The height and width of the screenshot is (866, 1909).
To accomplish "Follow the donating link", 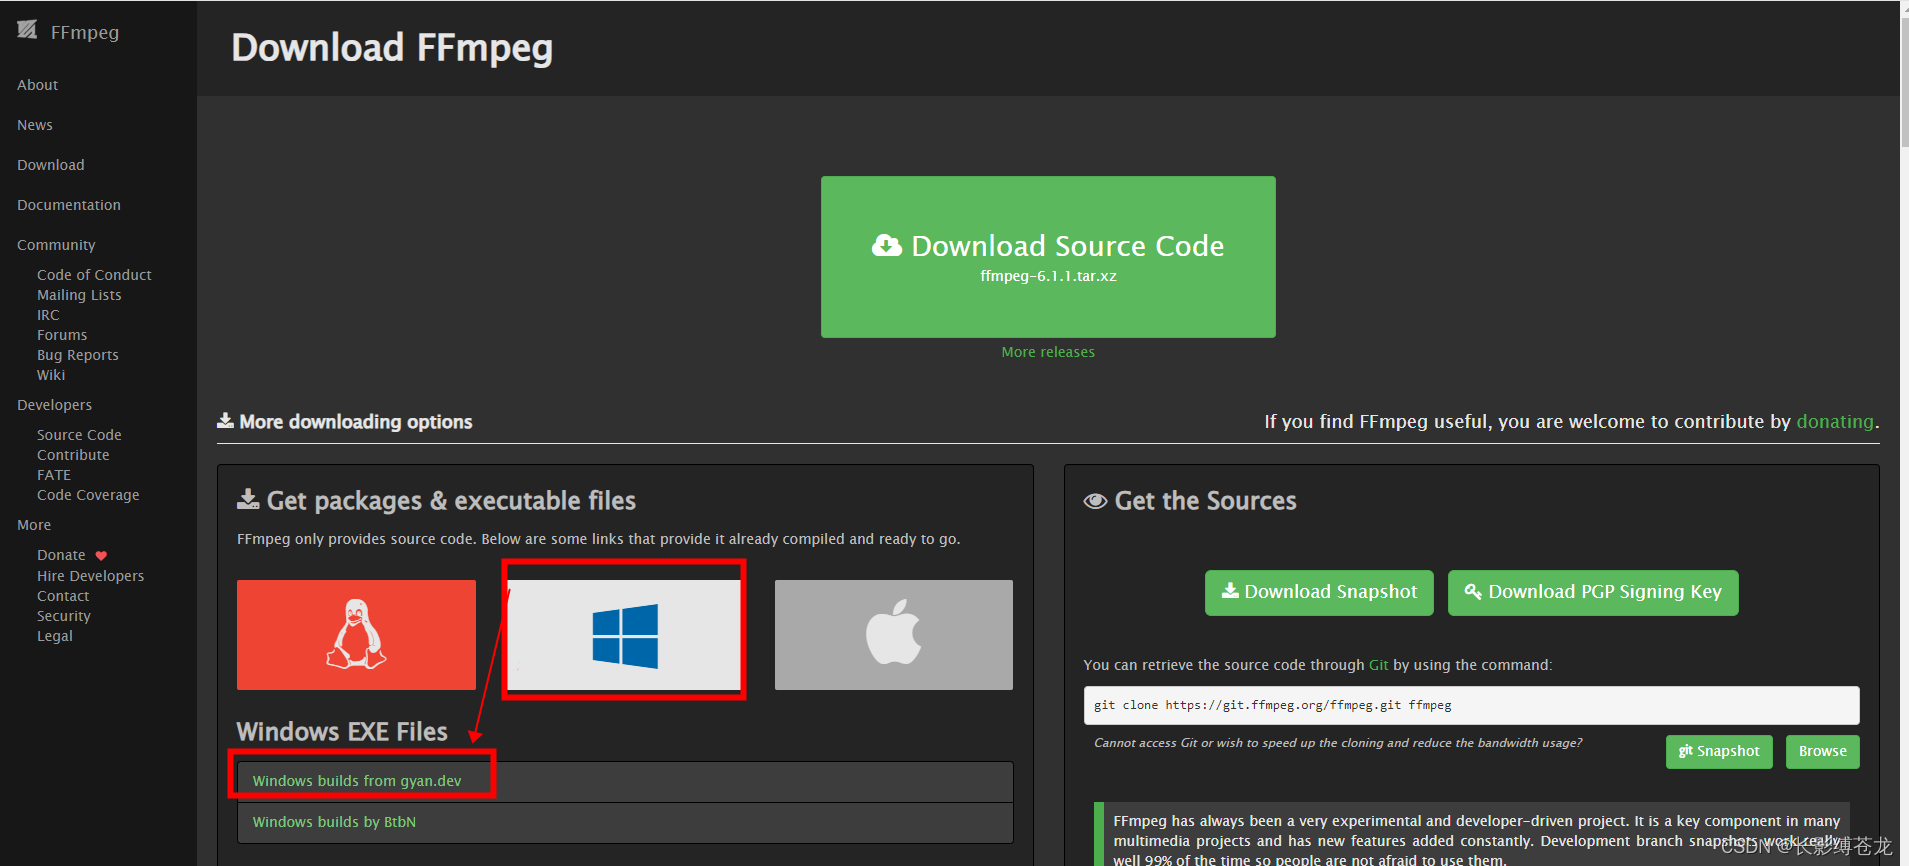I will click(1835, 422).
